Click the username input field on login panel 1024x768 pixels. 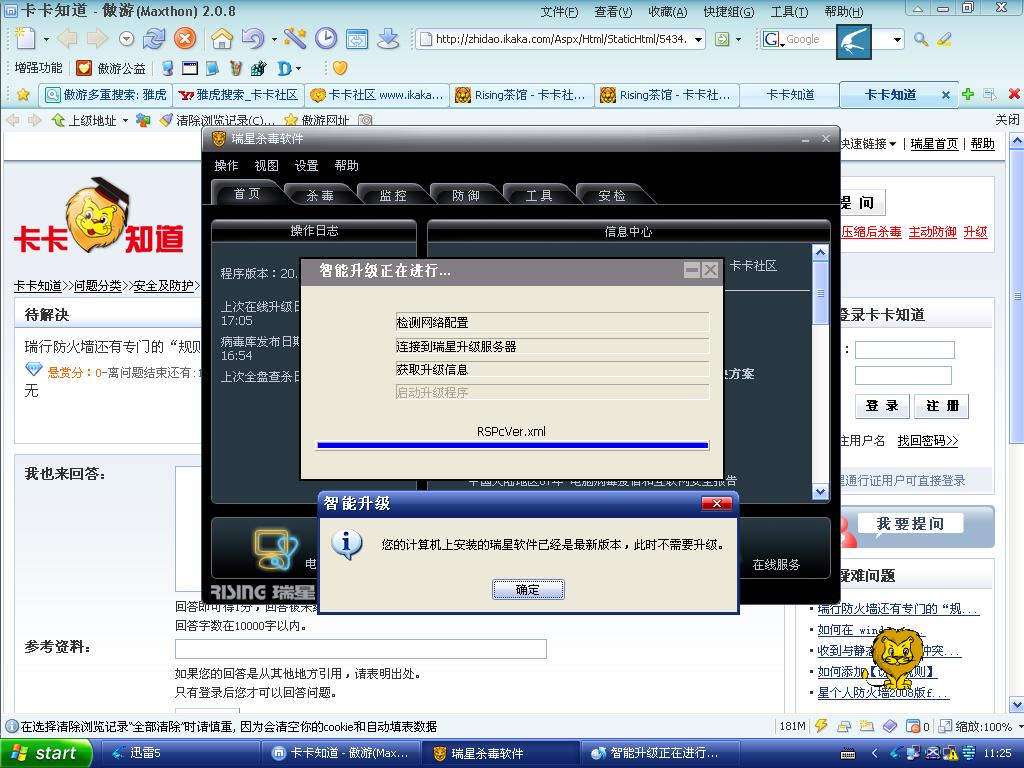pyautogui.click(x=904, y=350)
